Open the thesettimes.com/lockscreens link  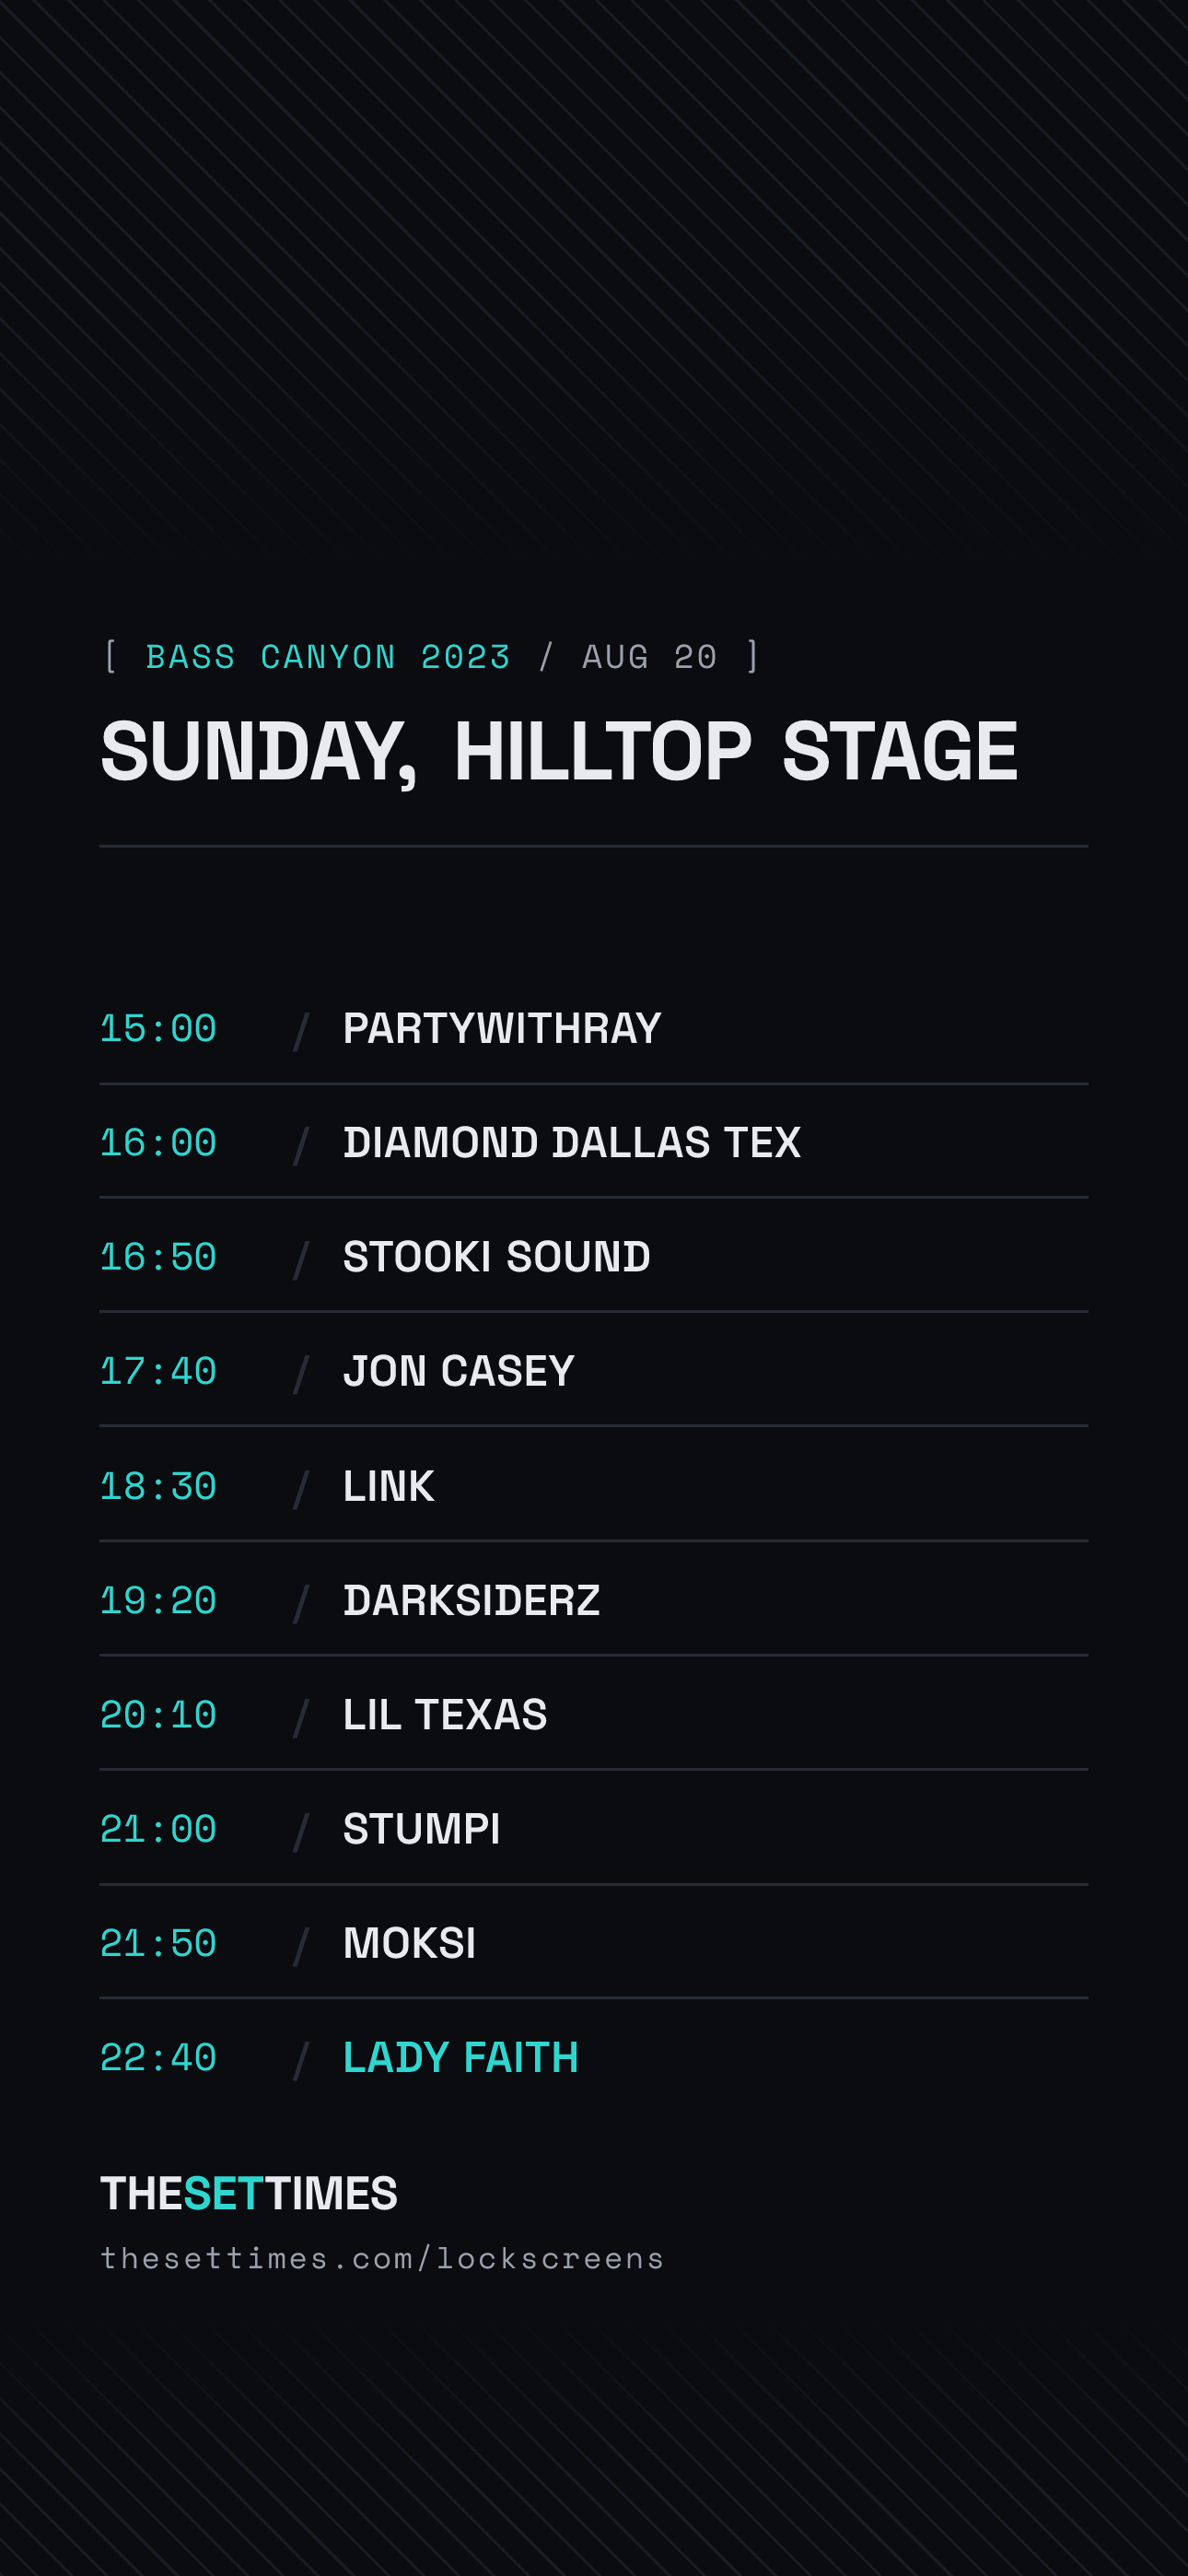pos(382,2258)
